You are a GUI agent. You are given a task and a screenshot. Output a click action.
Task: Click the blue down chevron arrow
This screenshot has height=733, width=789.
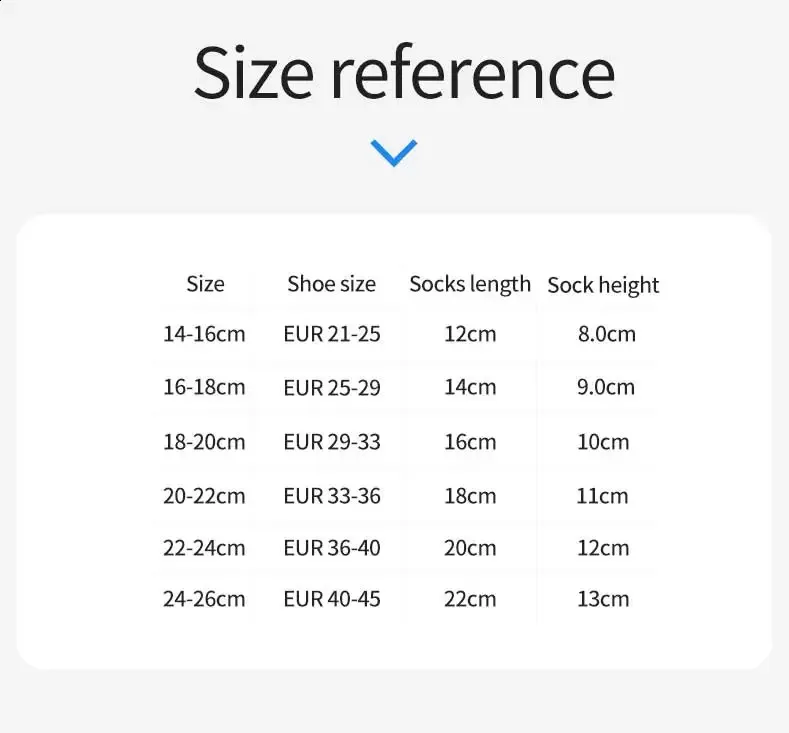click(x=393, y=153)
